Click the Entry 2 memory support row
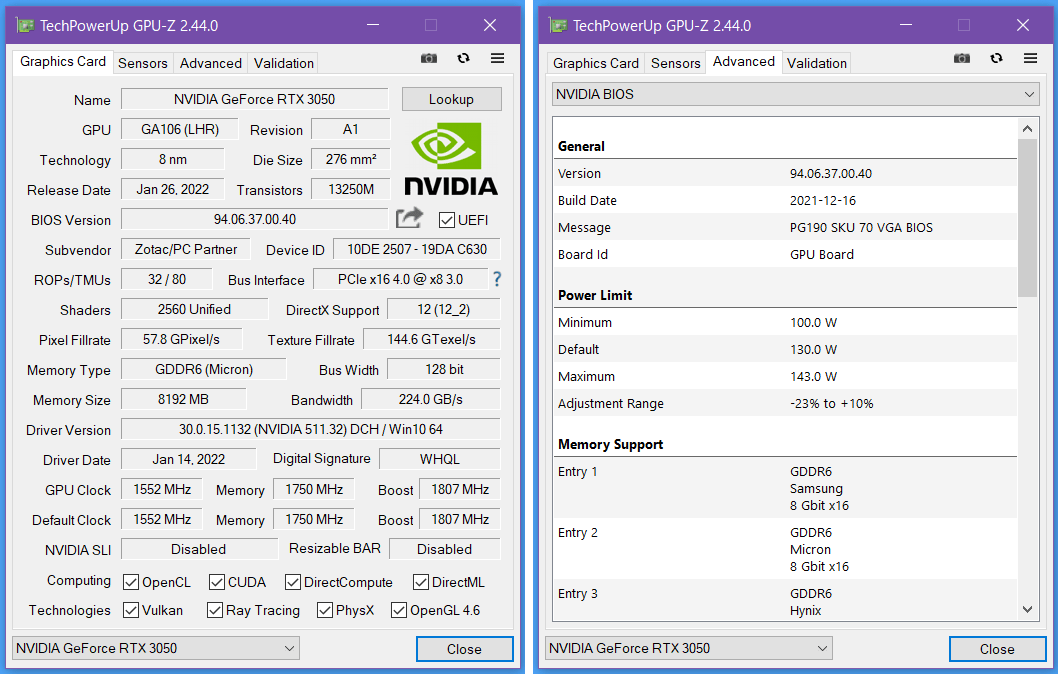The width and height of the screenshot is (1058, 674). pos(785,549)
